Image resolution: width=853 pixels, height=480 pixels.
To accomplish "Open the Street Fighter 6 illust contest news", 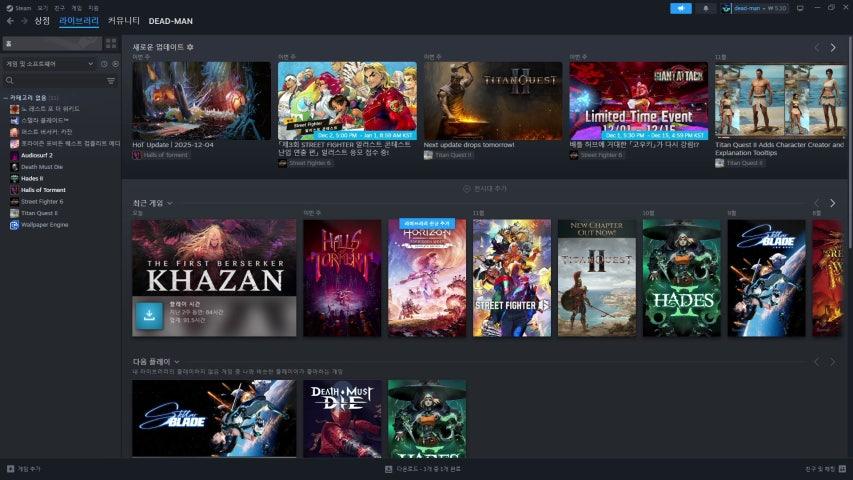I will [347, 101].
